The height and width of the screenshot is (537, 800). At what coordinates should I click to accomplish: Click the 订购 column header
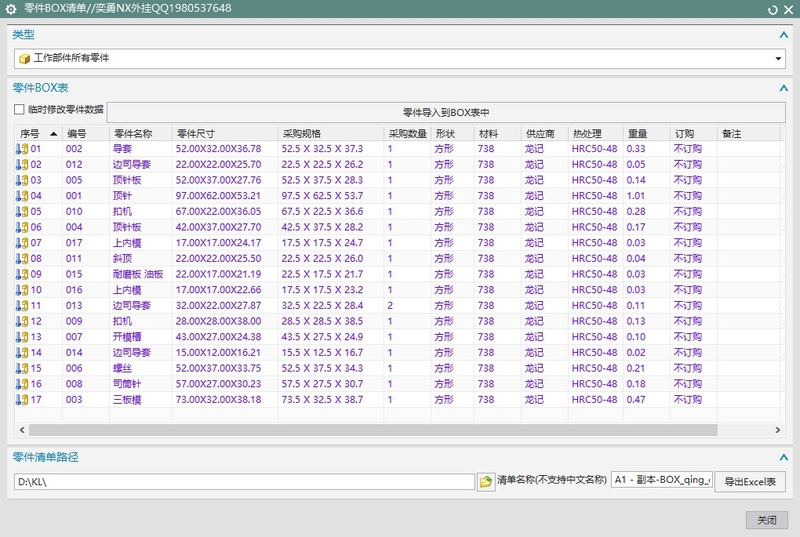point(693,134)
